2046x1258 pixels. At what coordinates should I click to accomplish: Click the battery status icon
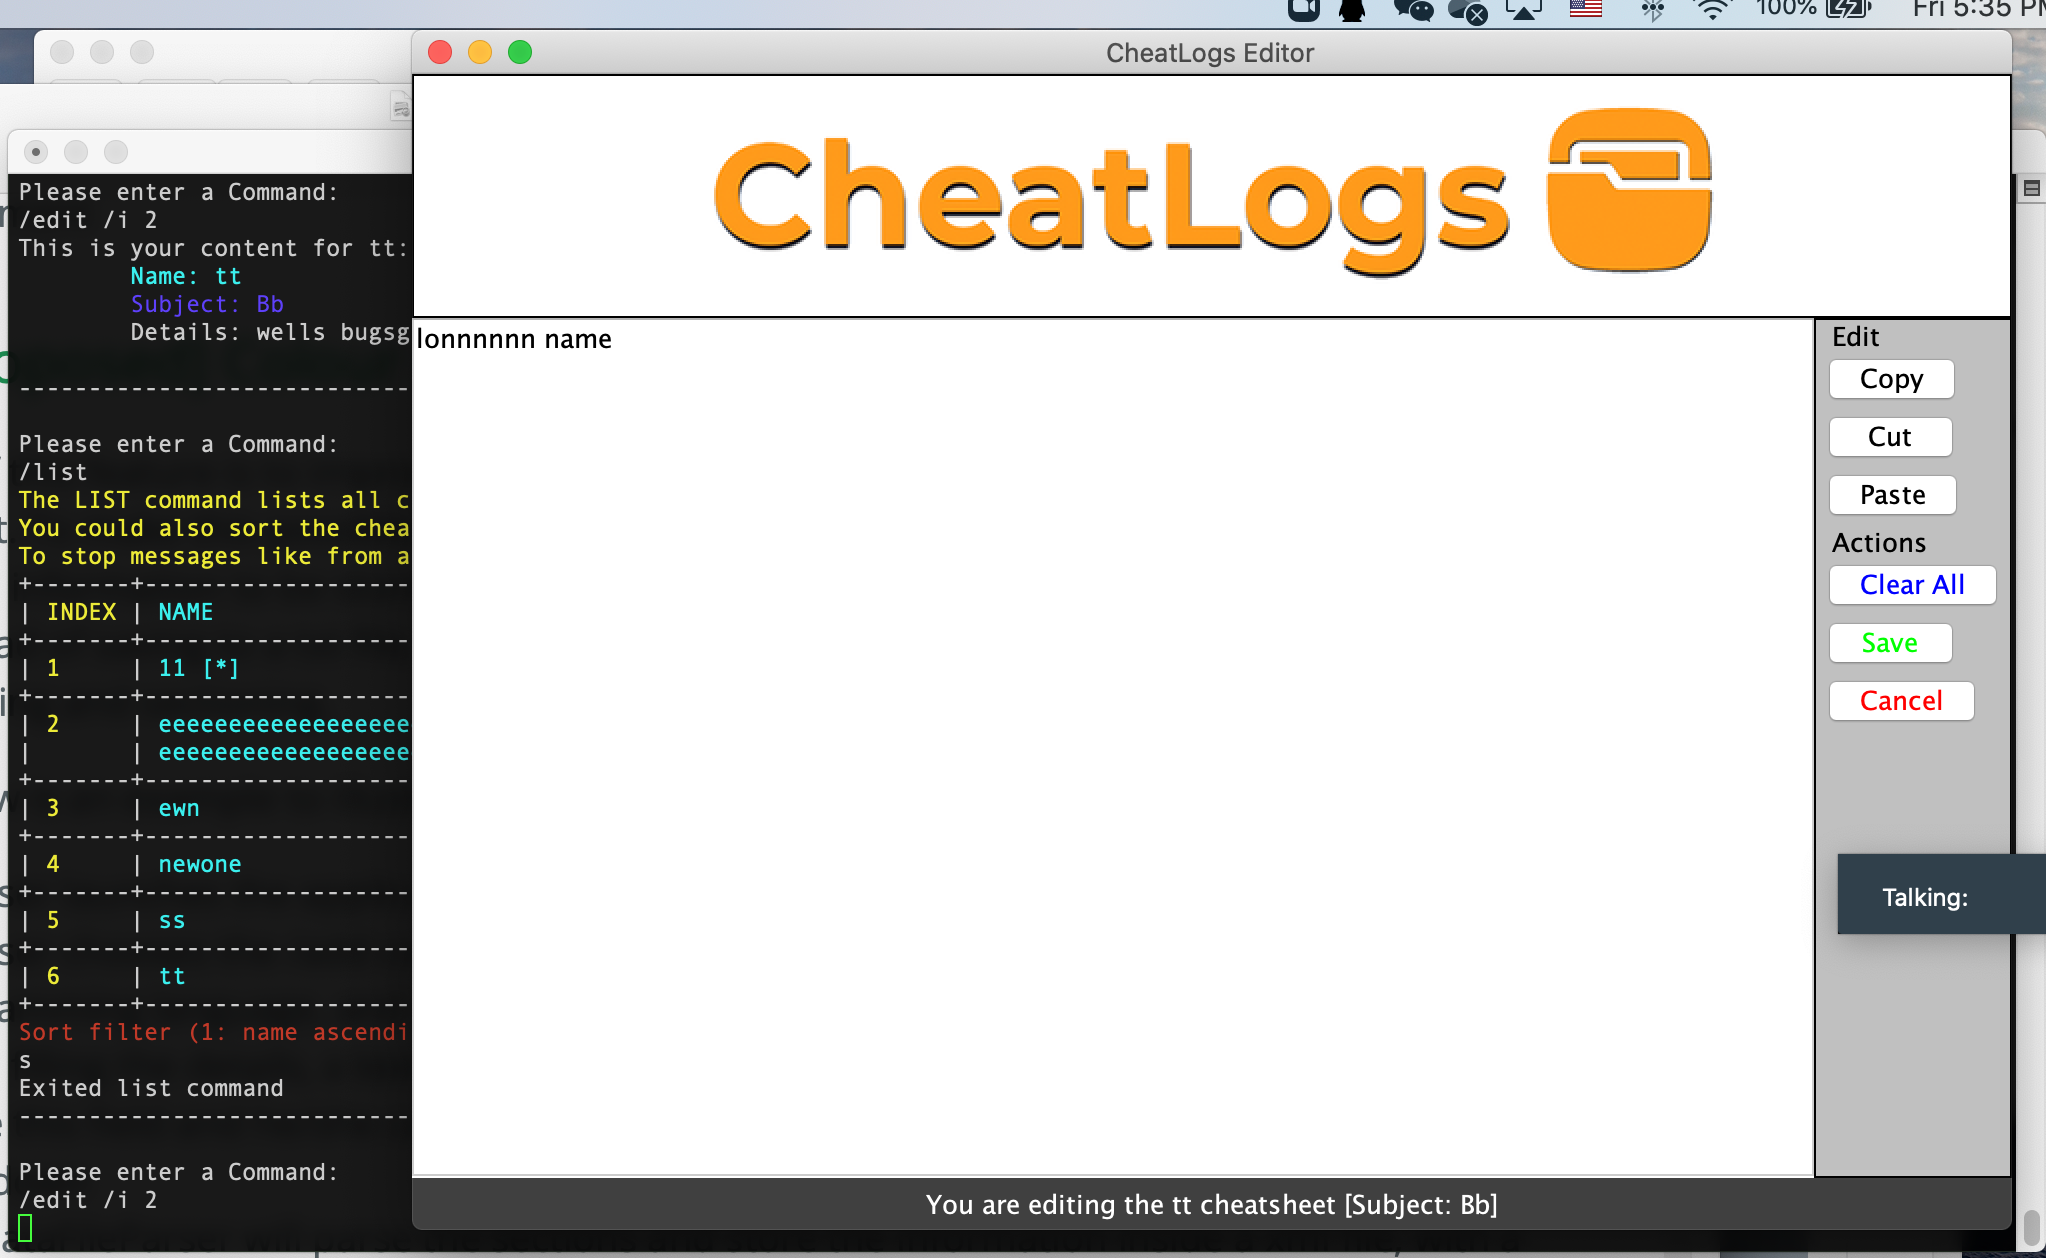(x=1846, y=10)
